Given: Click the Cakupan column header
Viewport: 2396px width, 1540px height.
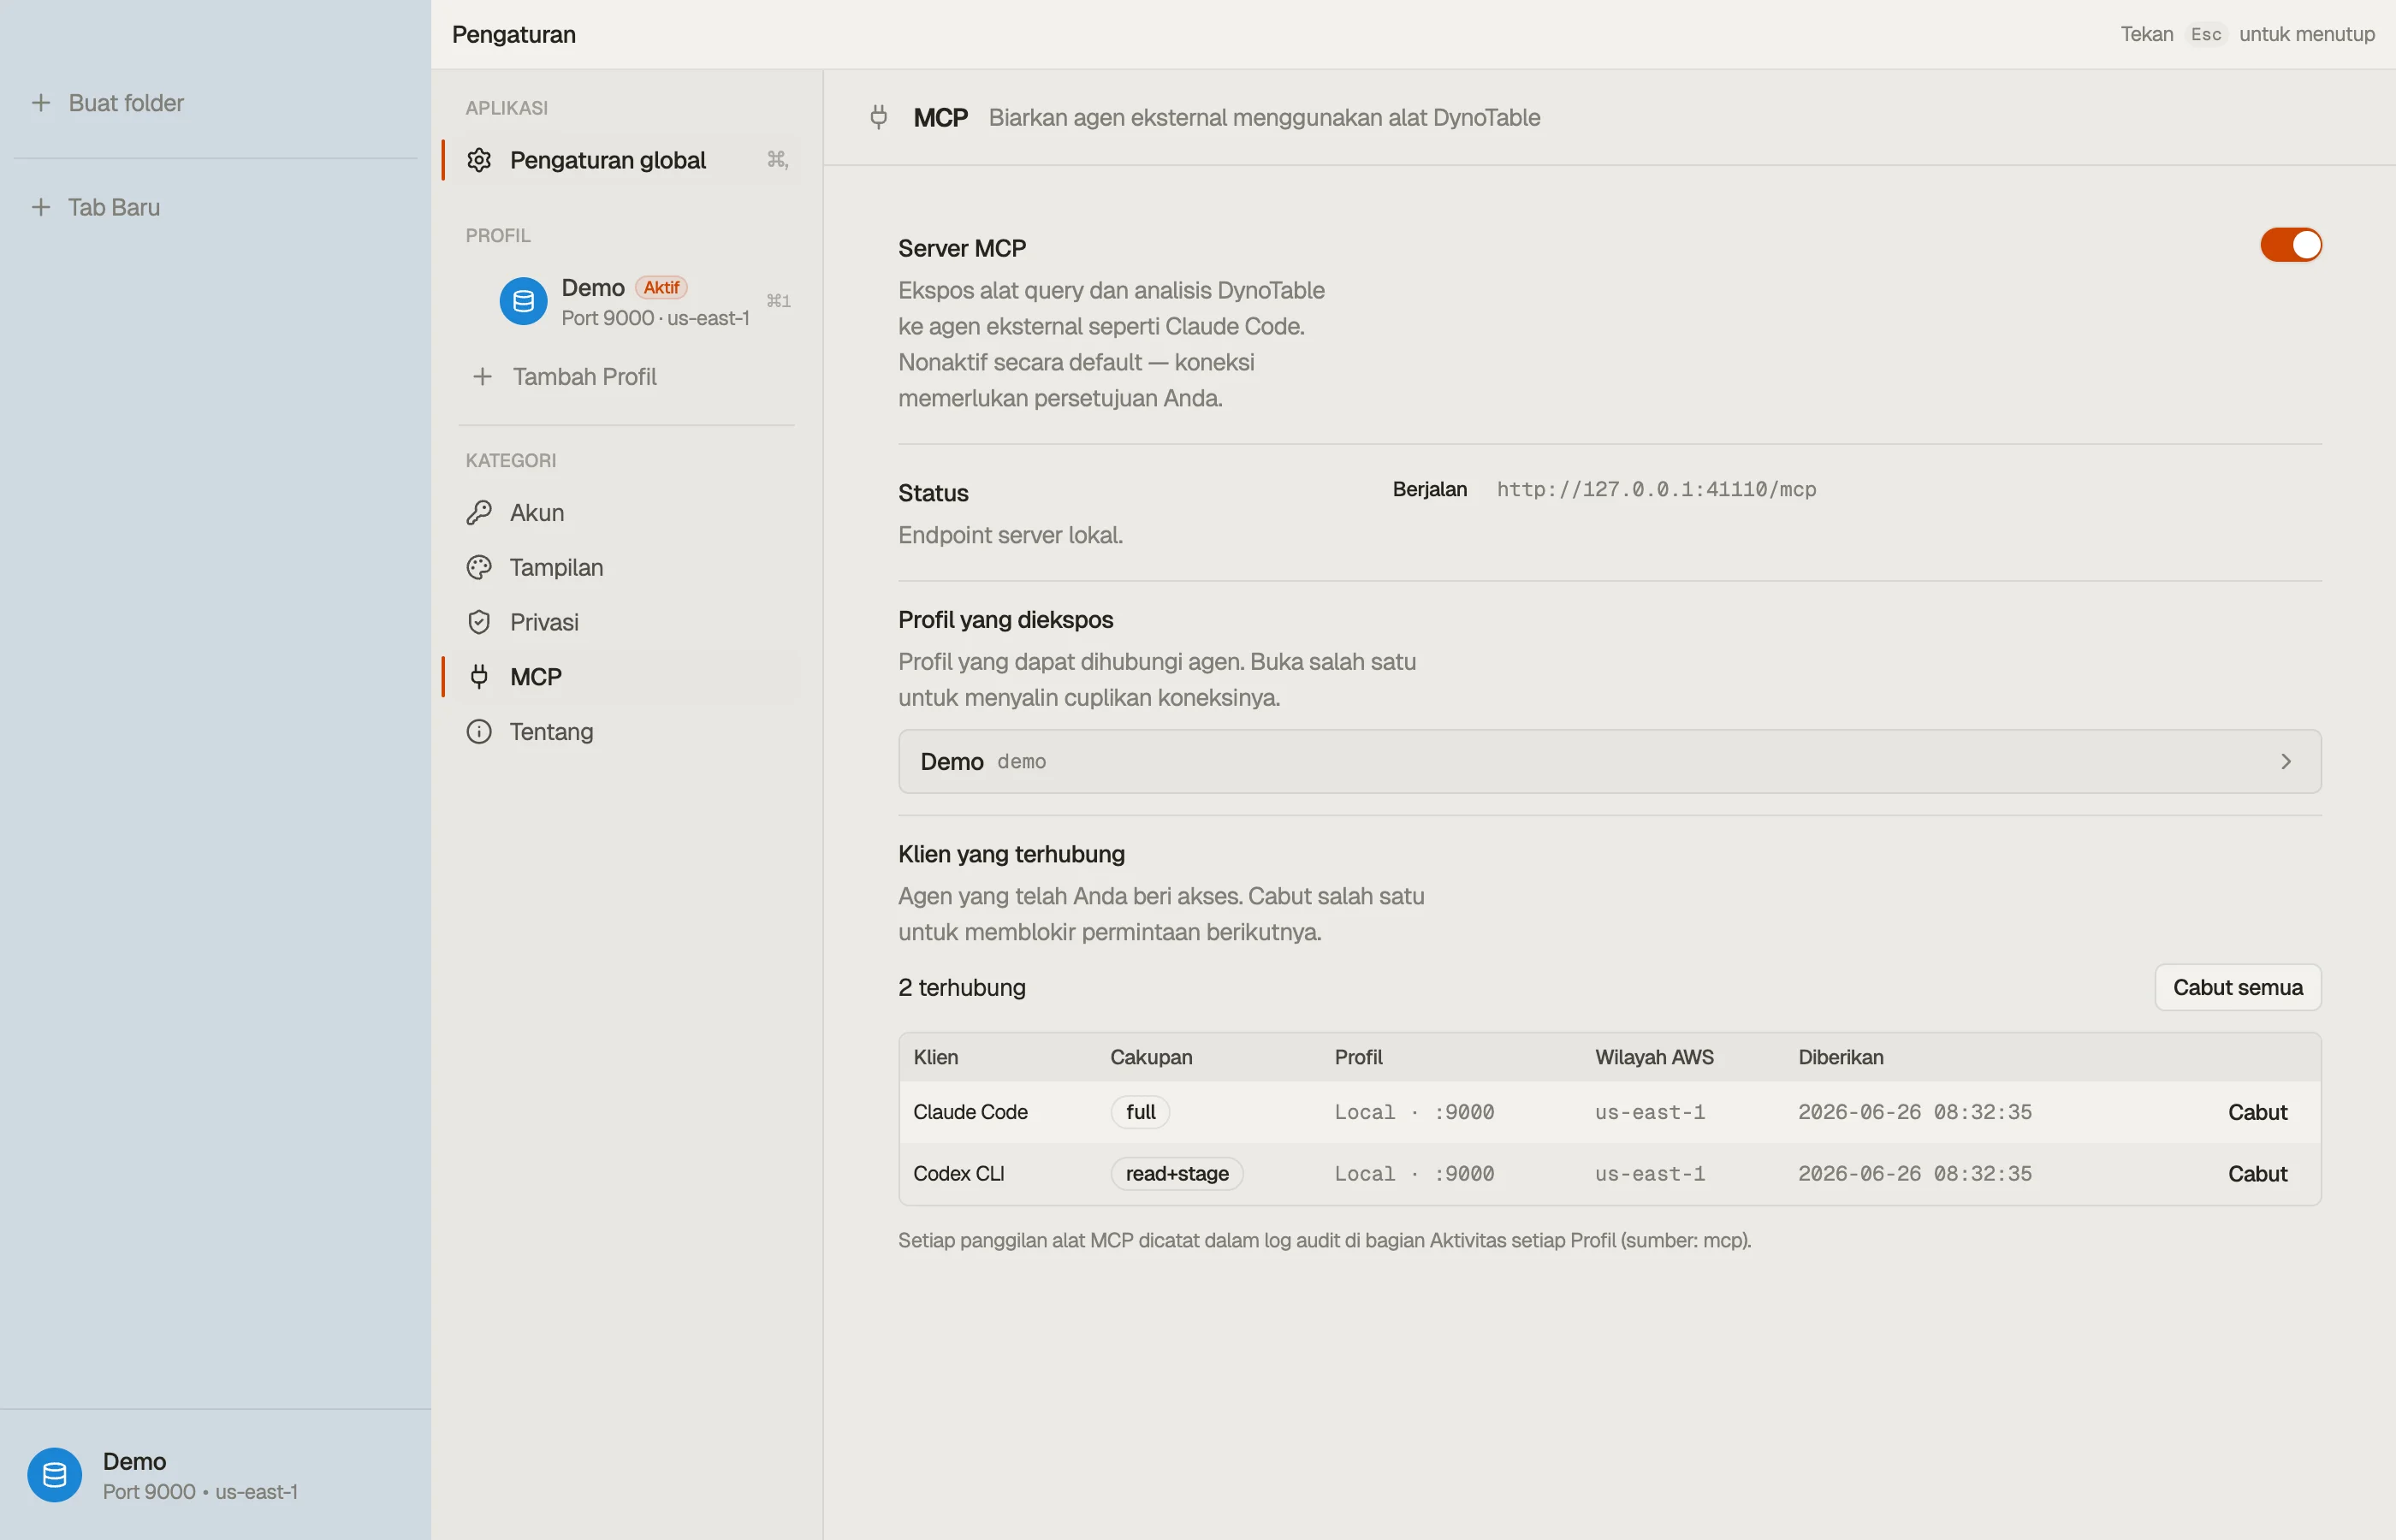Looking at the screenshot, I should click(x=1150, y=1058).
